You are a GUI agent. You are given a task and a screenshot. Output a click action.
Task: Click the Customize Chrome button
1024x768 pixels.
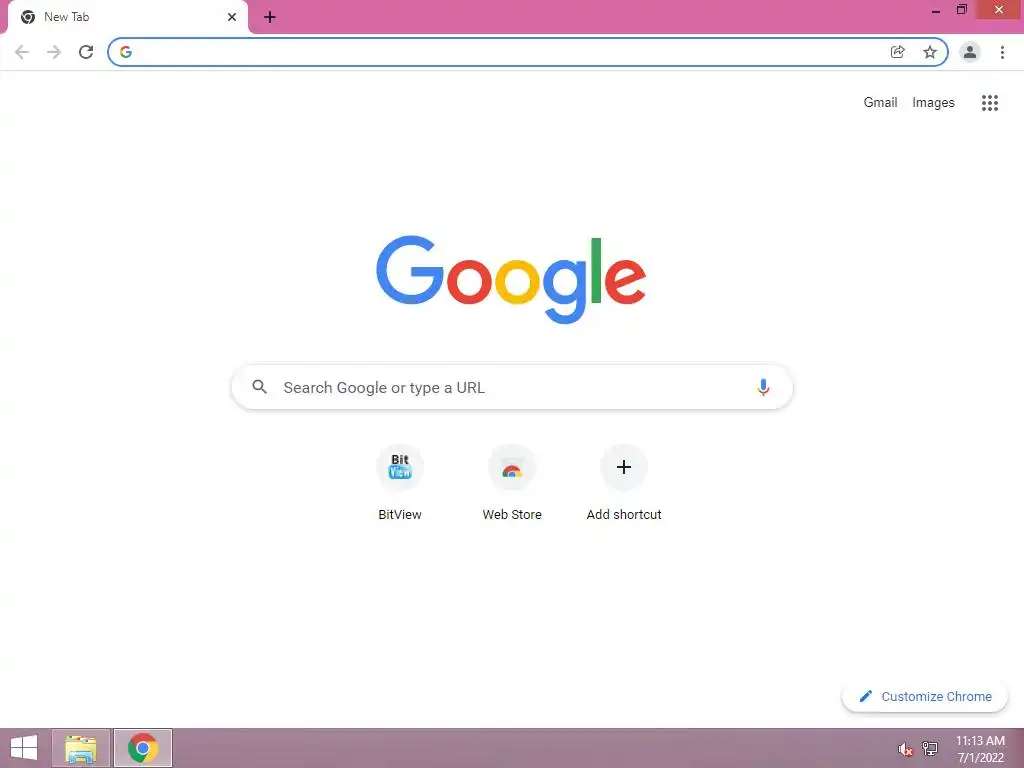point(925,697)
